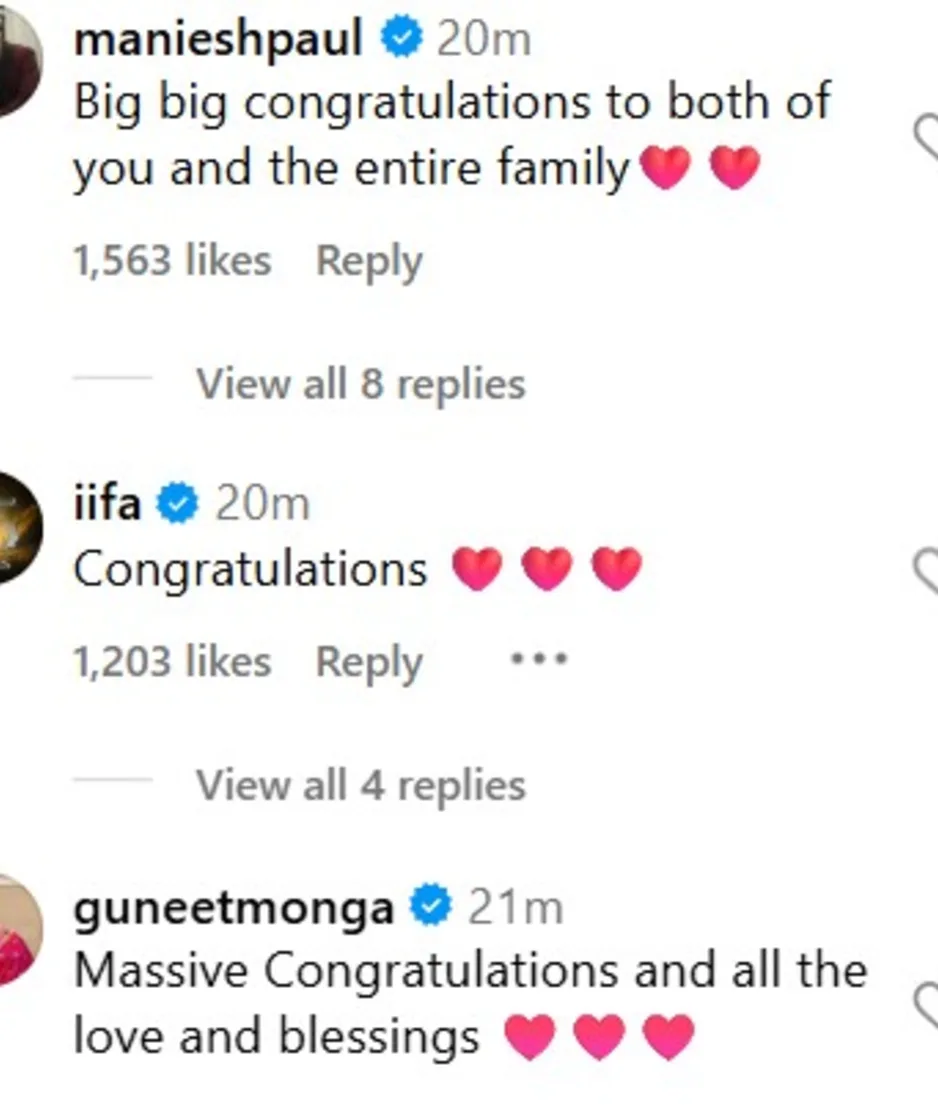The width and height of the screenshot is (938, 1105).
Task: Go to guneetmonga's profile via username
Action: pyautogui.click(x=234, y=908)
